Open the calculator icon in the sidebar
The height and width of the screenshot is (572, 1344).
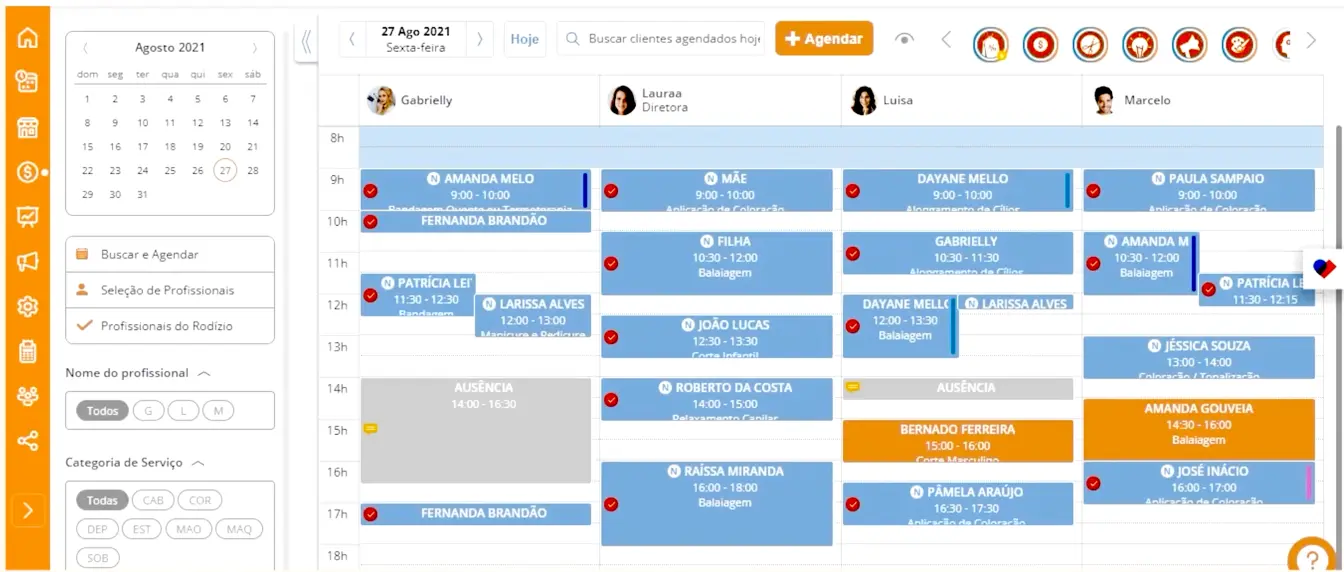click(x=27, y=351)
